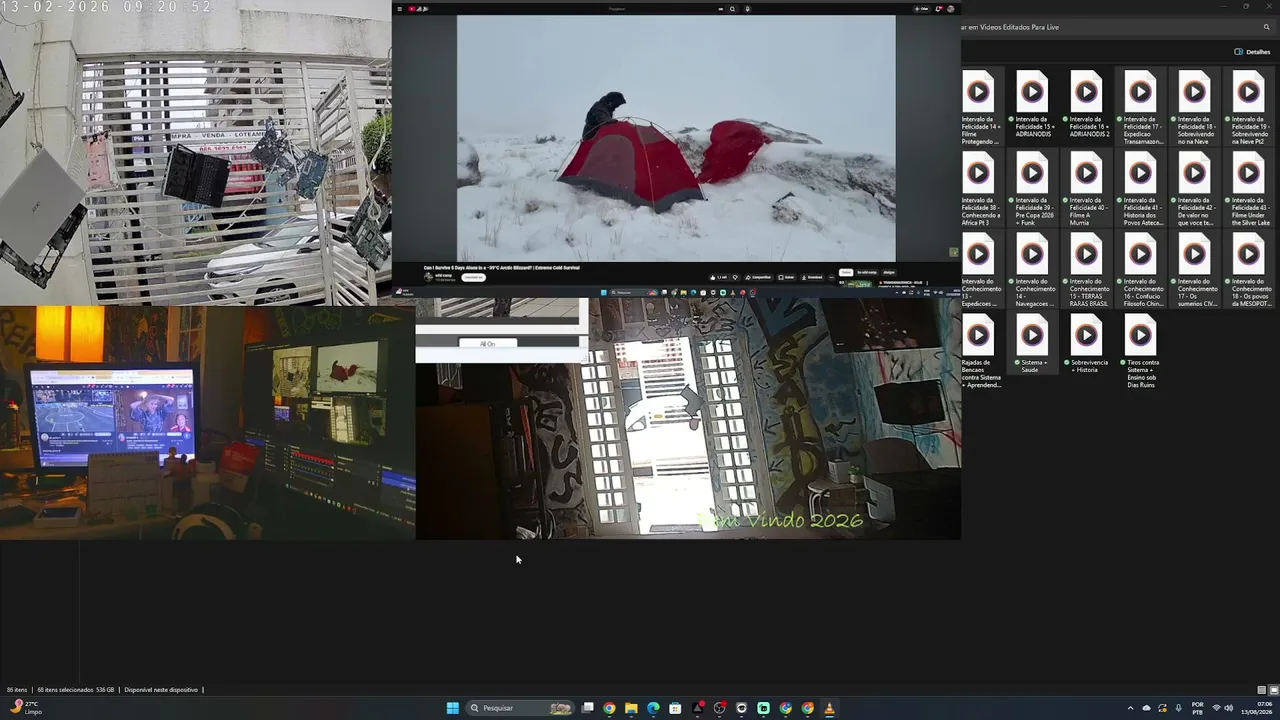
Task: Select file Intervalo da Felicidade 17 - Expedicao Transamazon
Action: [1141, 107]
